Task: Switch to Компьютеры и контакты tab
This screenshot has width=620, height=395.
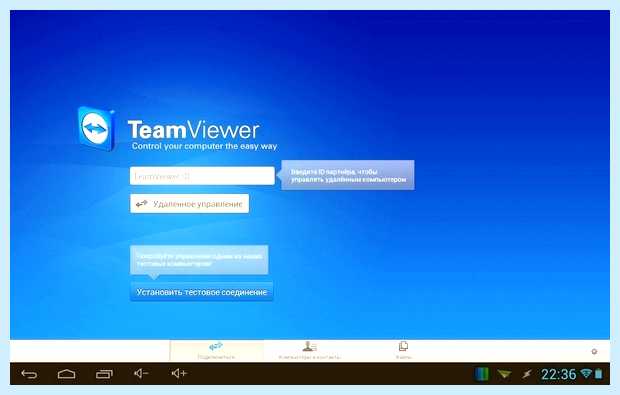Action: coord(310,351)
